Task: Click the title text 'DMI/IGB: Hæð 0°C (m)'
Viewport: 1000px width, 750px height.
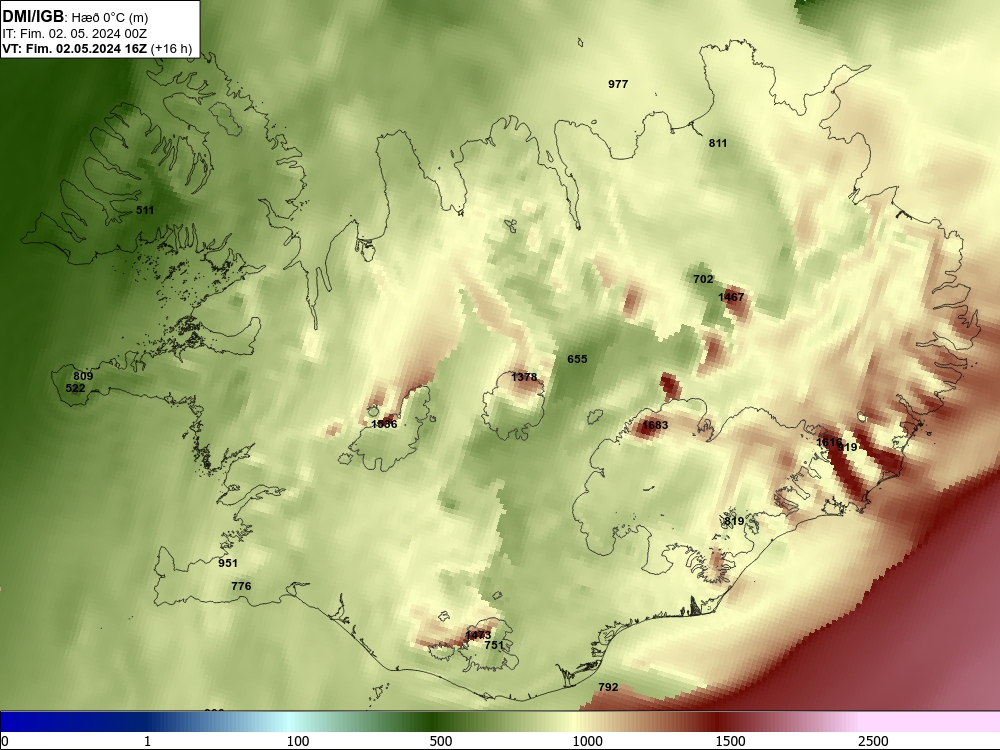Action: (75, 17)
